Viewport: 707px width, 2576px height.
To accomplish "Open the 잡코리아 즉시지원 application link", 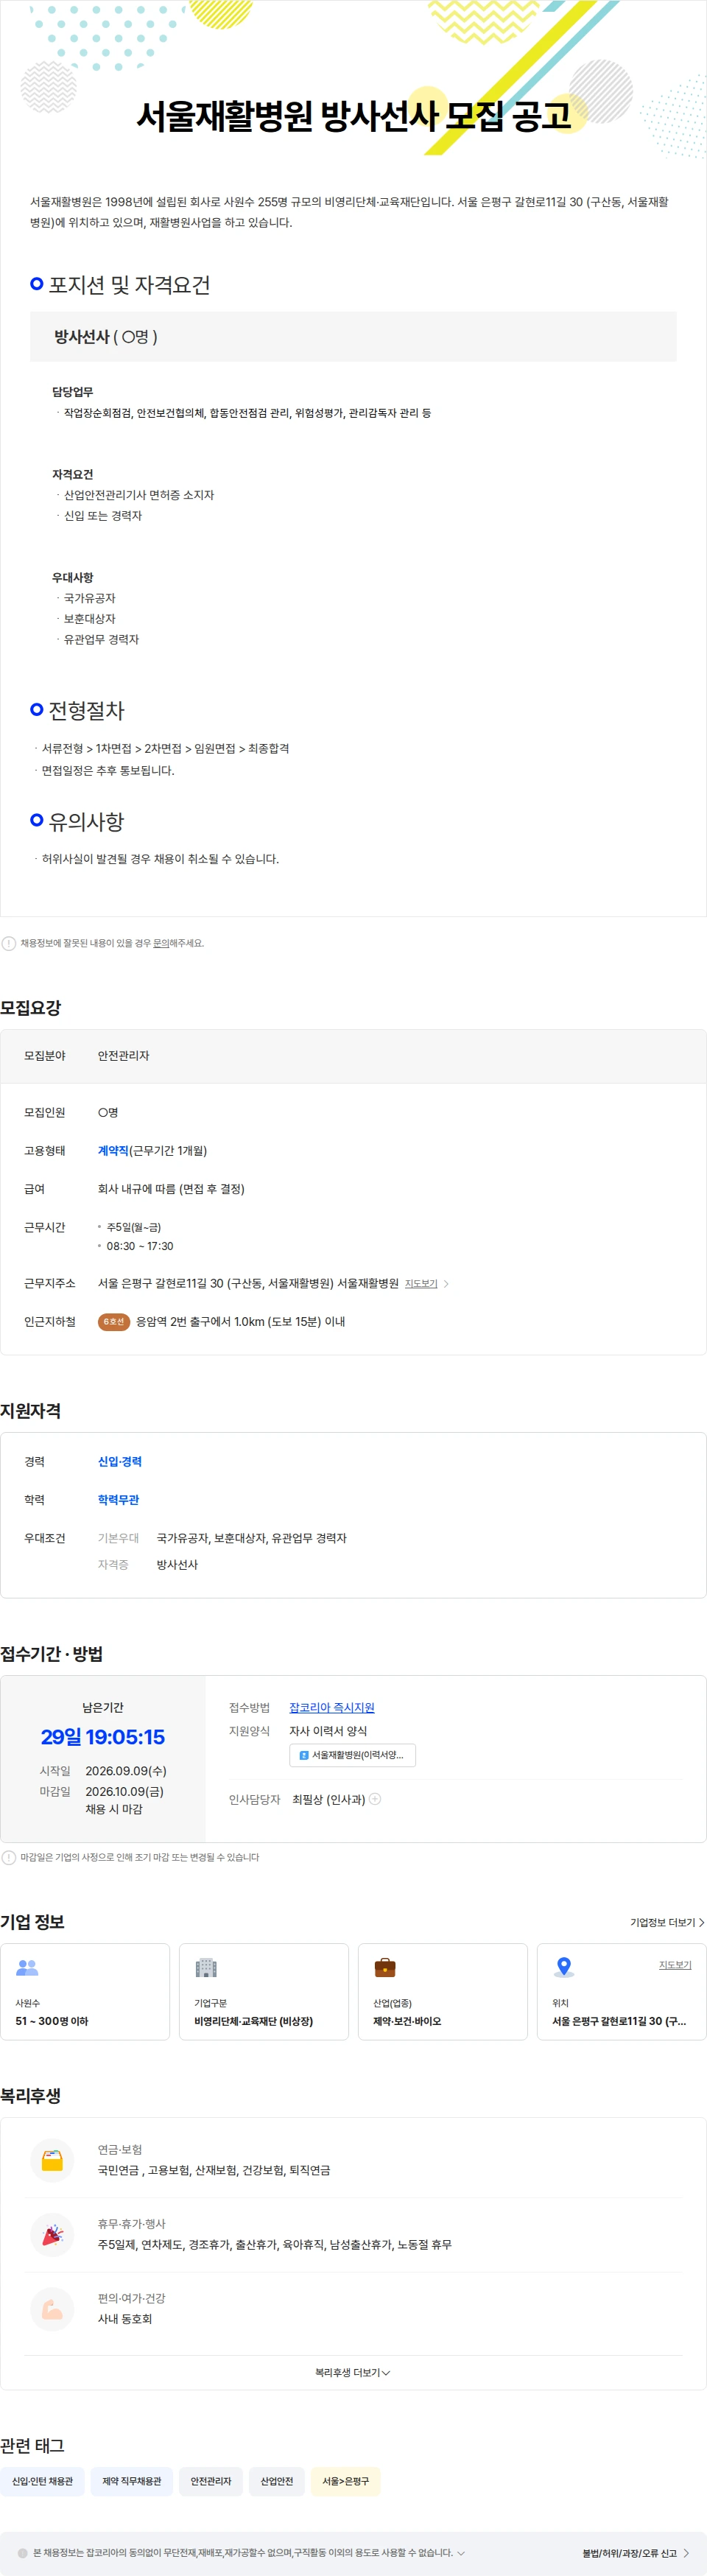I will (x=332, y=1707).
